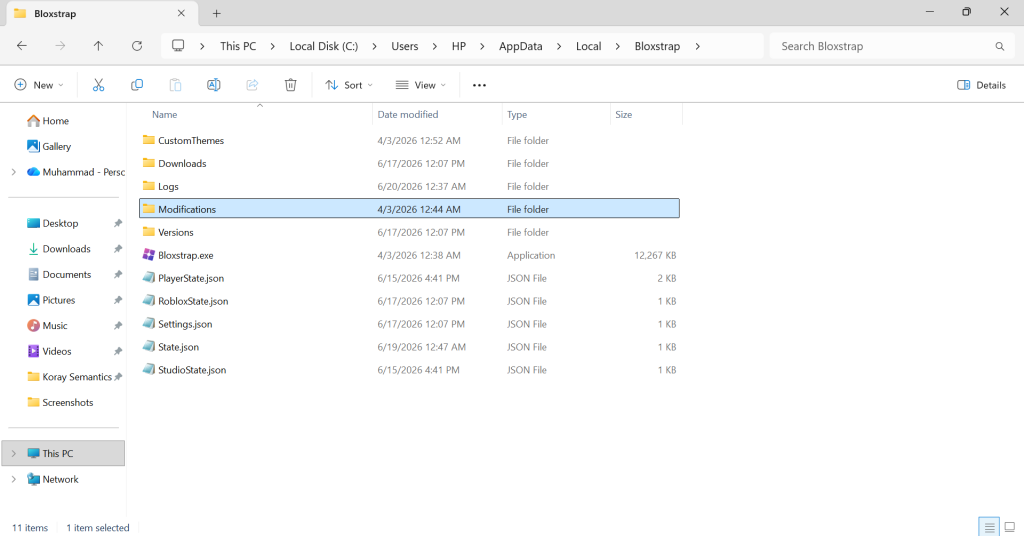Click the Delete trash can icon
The image size is (1024, 536).
pos(291,85)
